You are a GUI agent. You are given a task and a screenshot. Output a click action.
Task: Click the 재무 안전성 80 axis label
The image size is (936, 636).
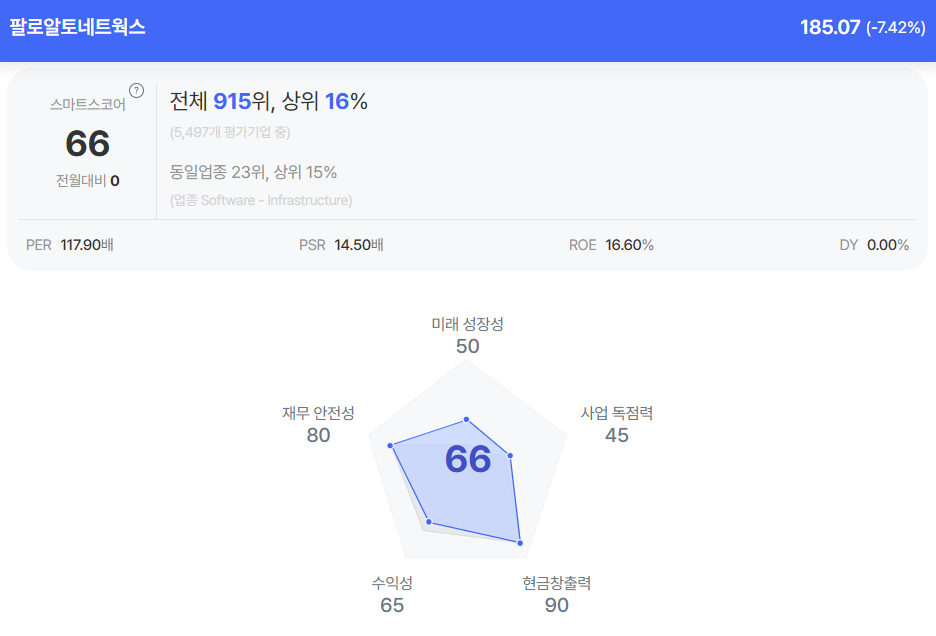click(x=318, y=424)
